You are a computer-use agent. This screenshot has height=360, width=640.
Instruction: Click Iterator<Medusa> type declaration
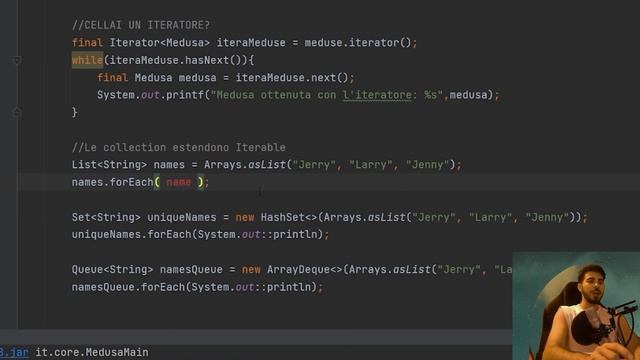(x=160, y=42)
